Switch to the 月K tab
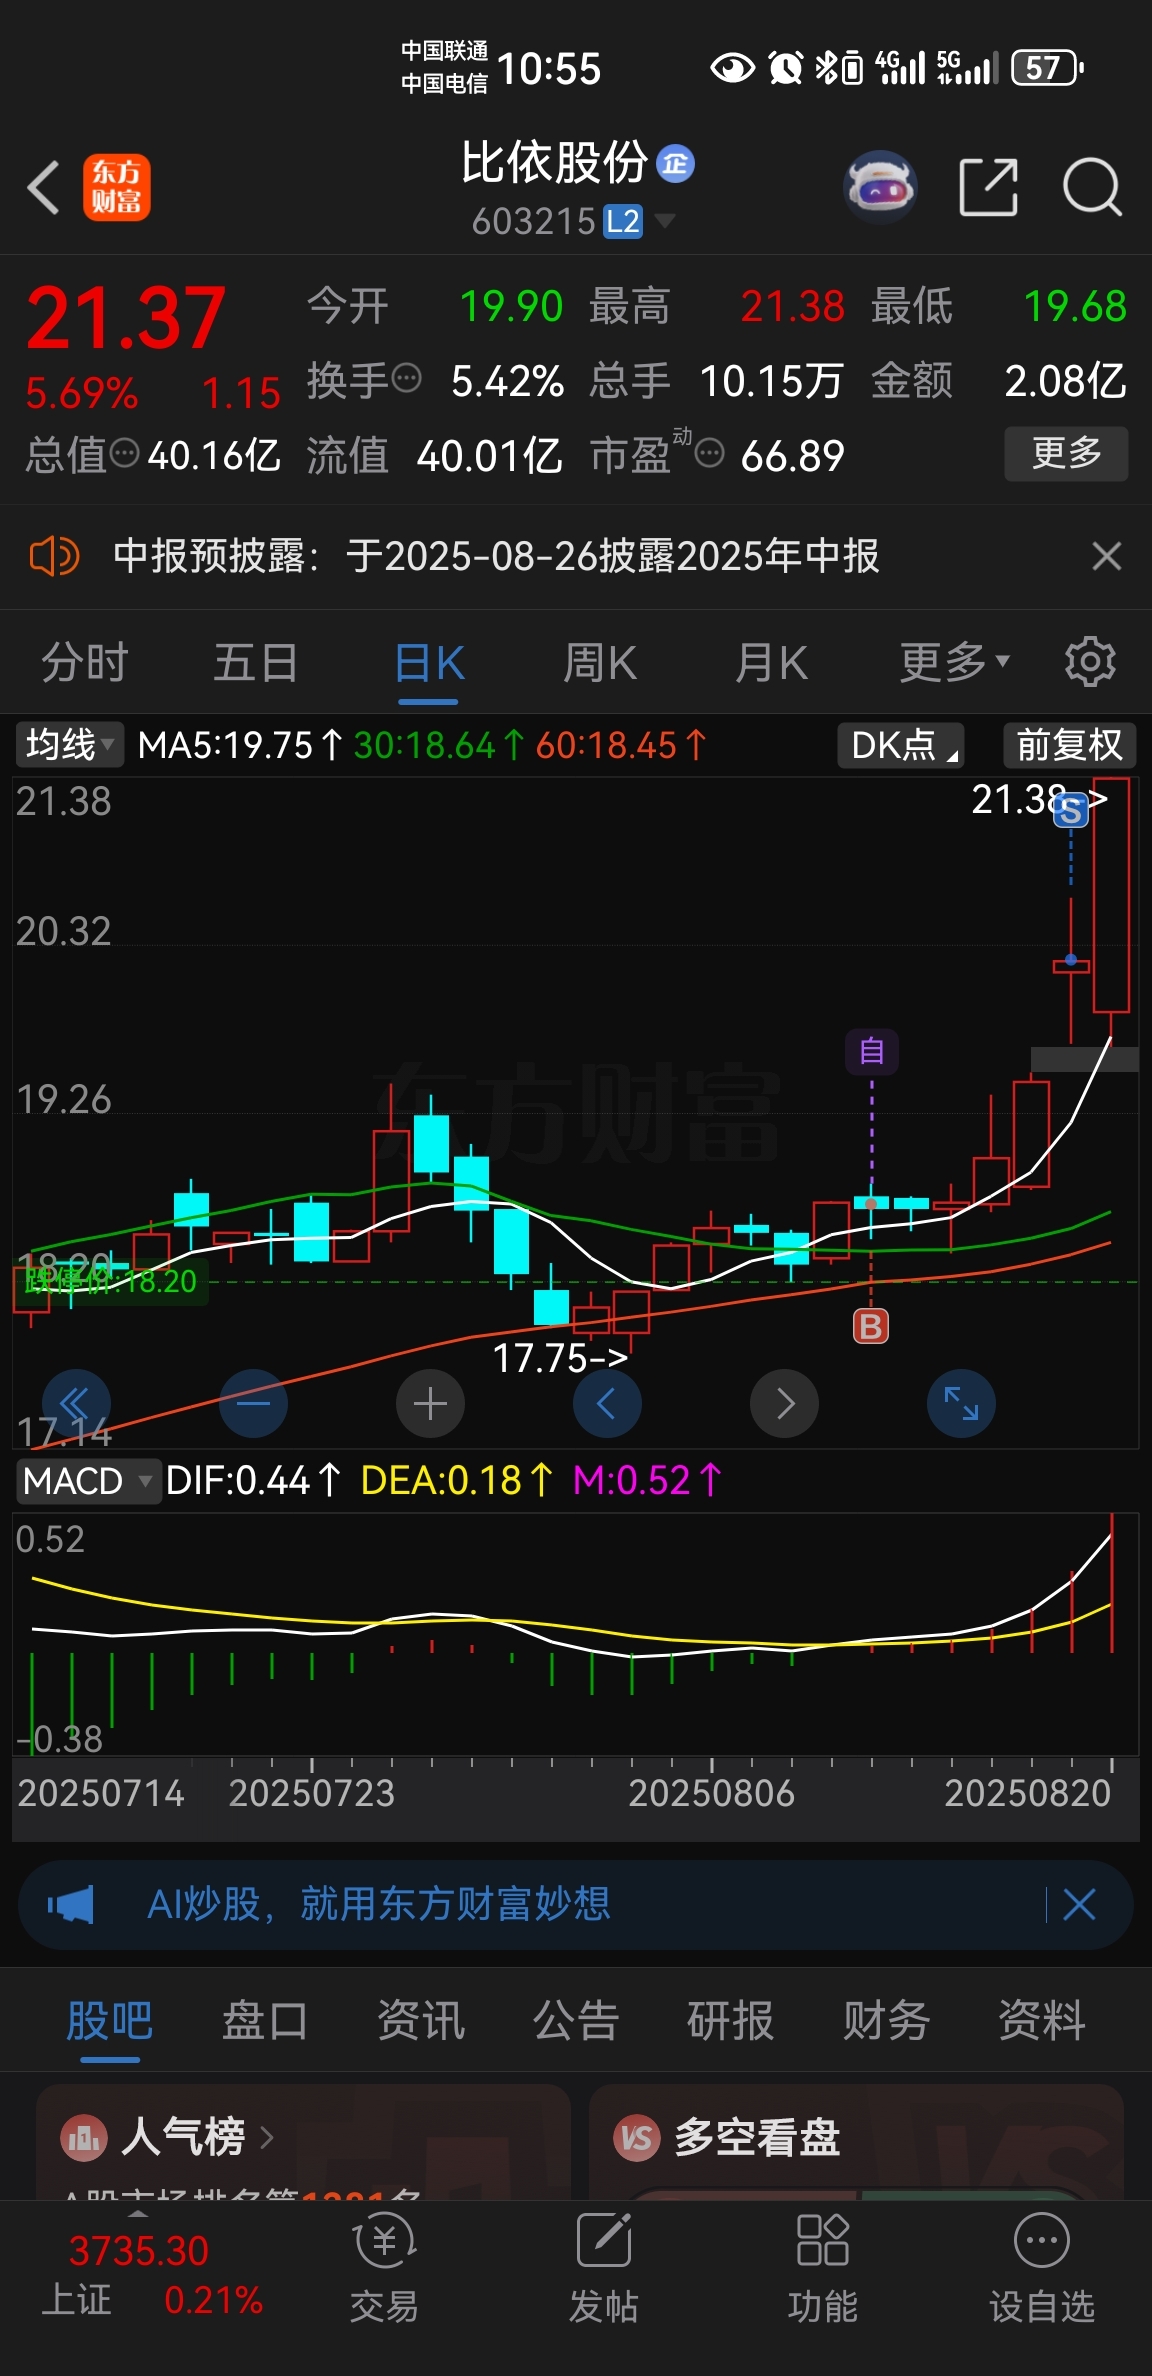The image size is (1152, 2376). pos(771,663)
